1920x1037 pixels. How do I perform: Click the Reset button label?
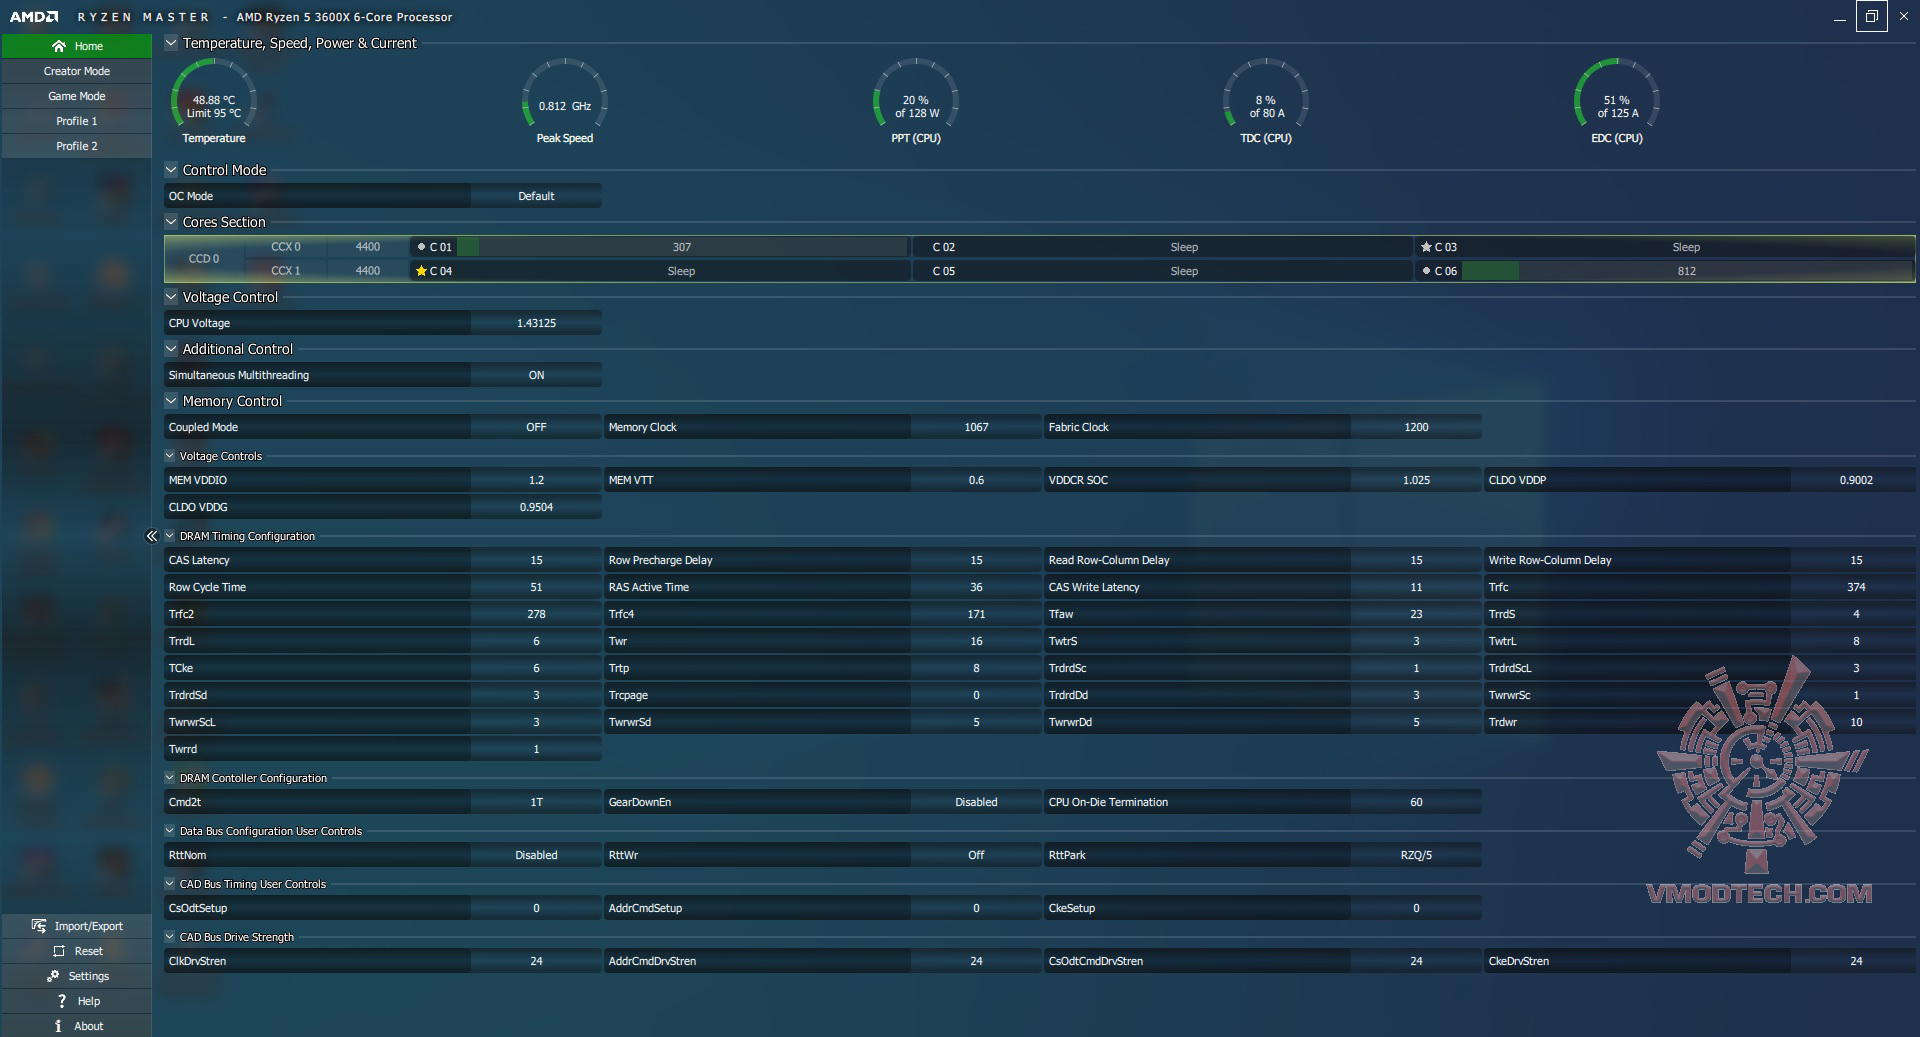89,951
